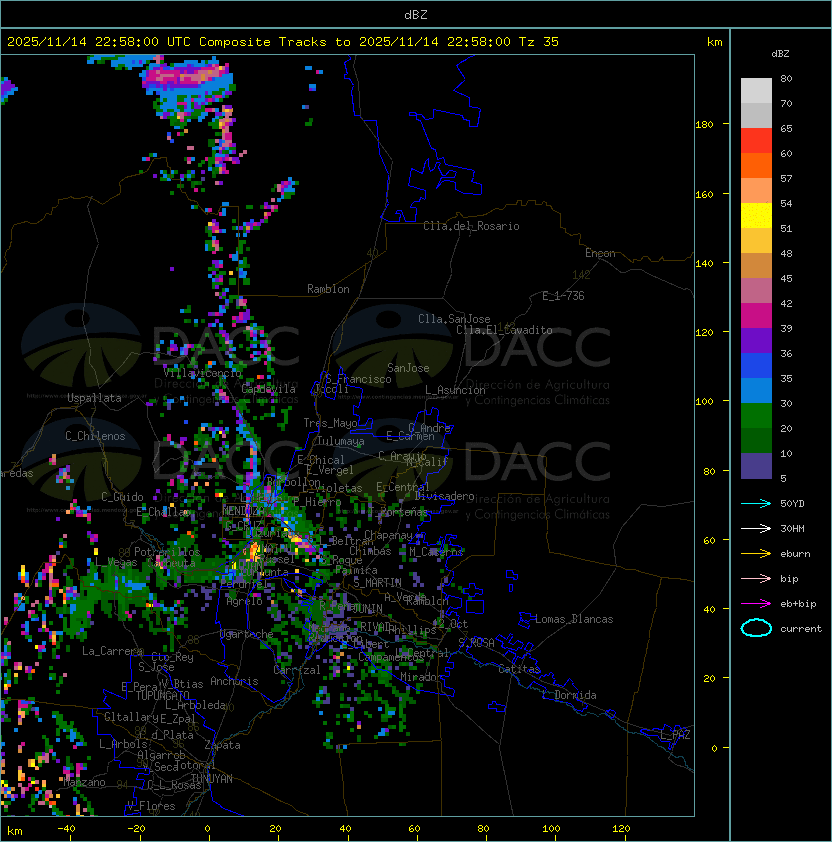Image resolution: width=832 pixels, height=842 pixels.
Task: Click the Catitas label
Action: 519,669
